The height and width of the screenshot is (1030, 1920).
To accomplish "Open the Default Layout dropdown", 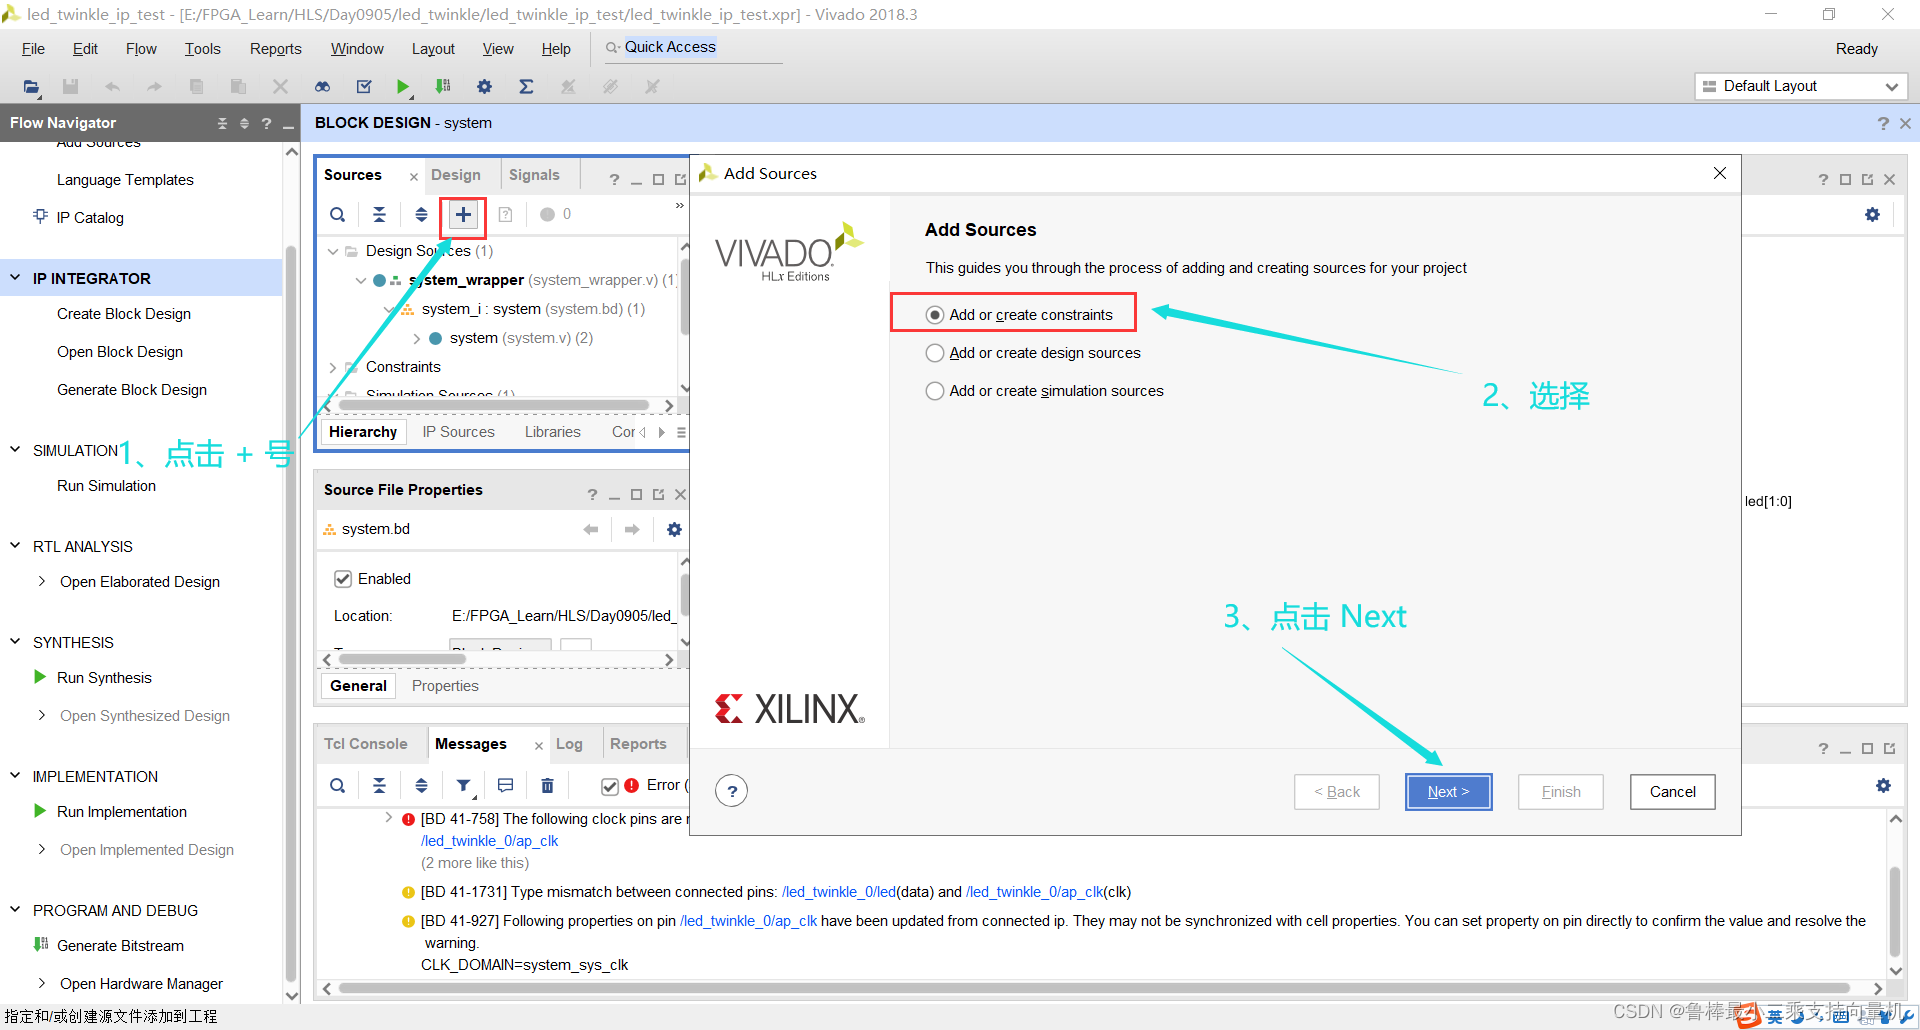I will click(1801, 86).
